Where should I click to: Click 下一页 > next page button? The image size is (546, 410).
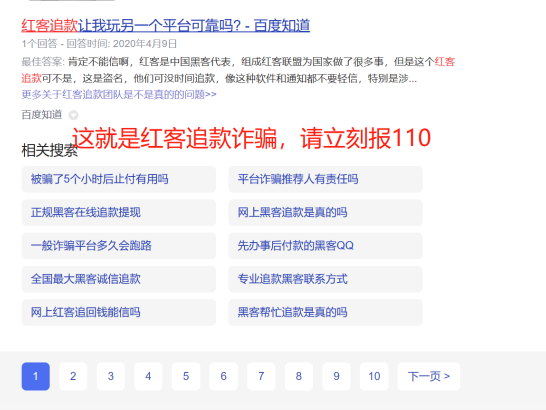click(x=429, y=376)
